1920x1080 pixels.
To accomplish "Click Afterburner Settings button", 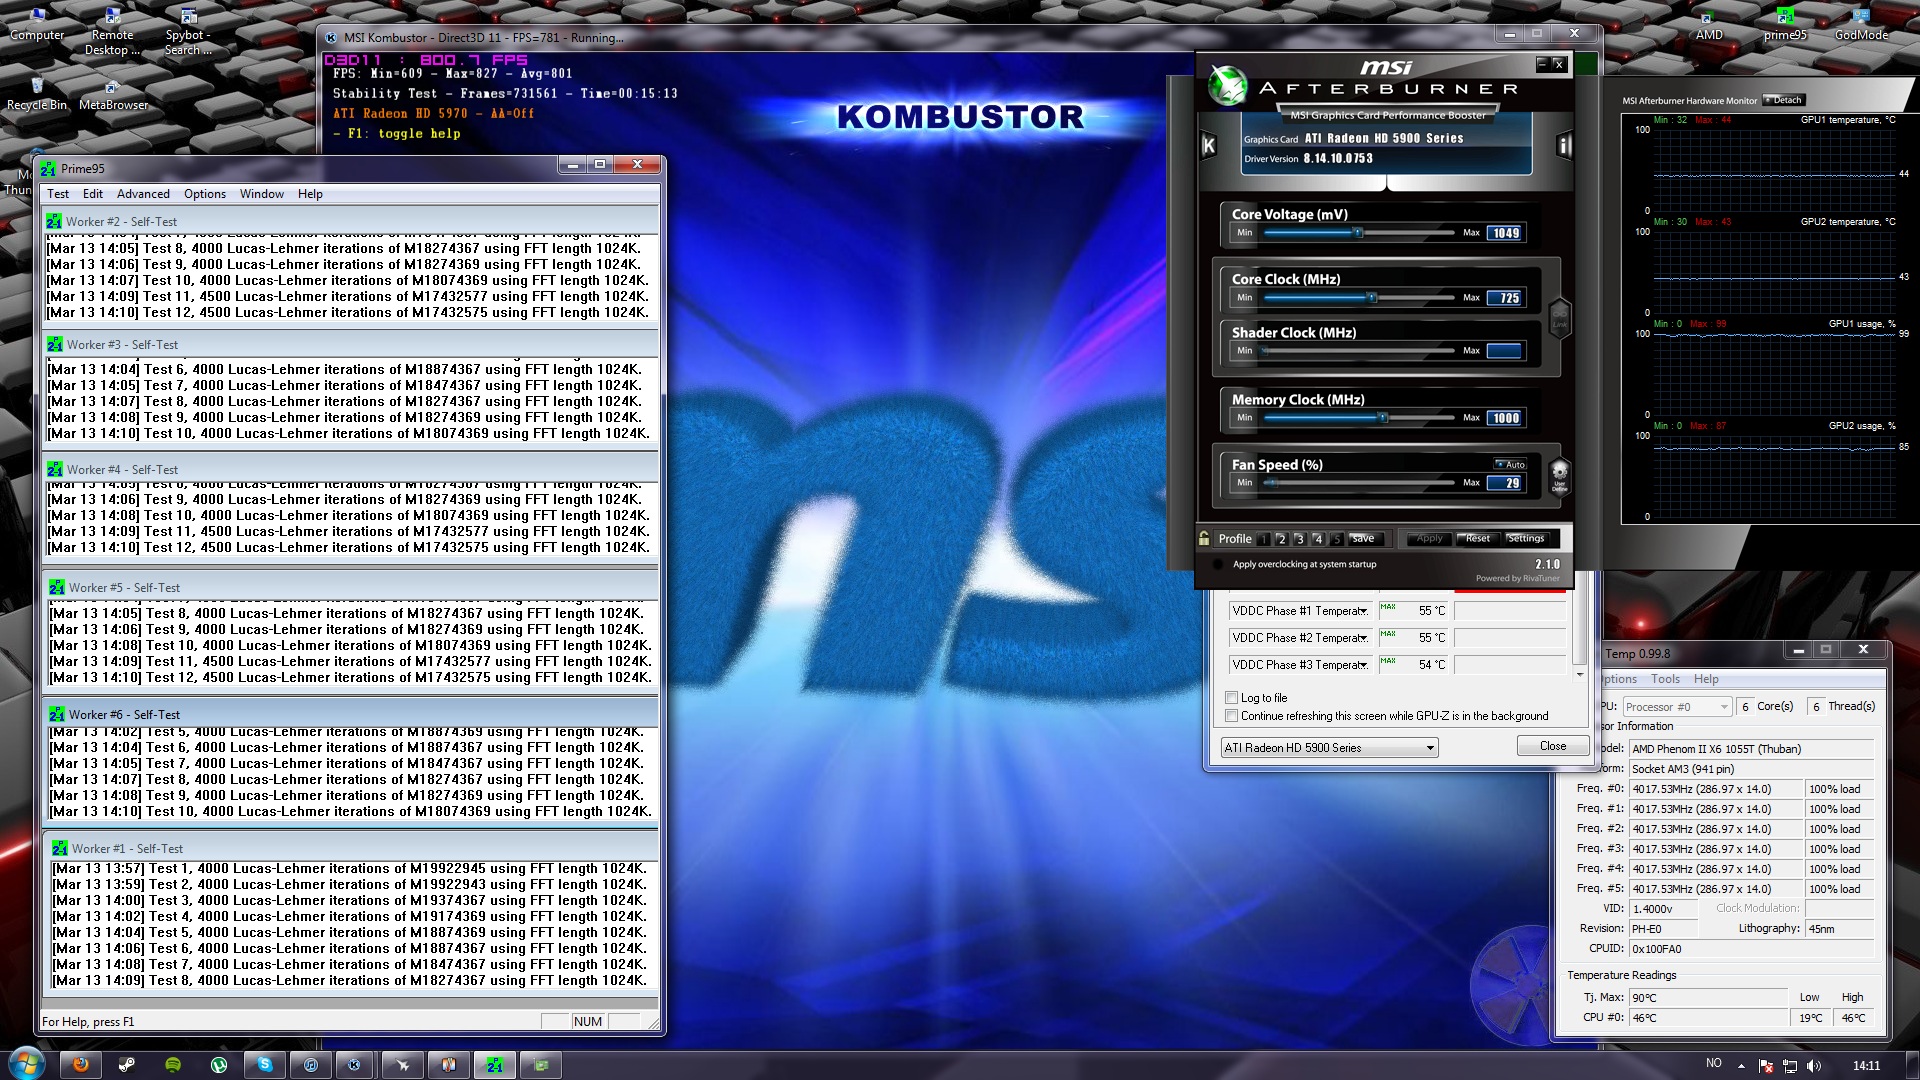I will (x=1525, y=538).
